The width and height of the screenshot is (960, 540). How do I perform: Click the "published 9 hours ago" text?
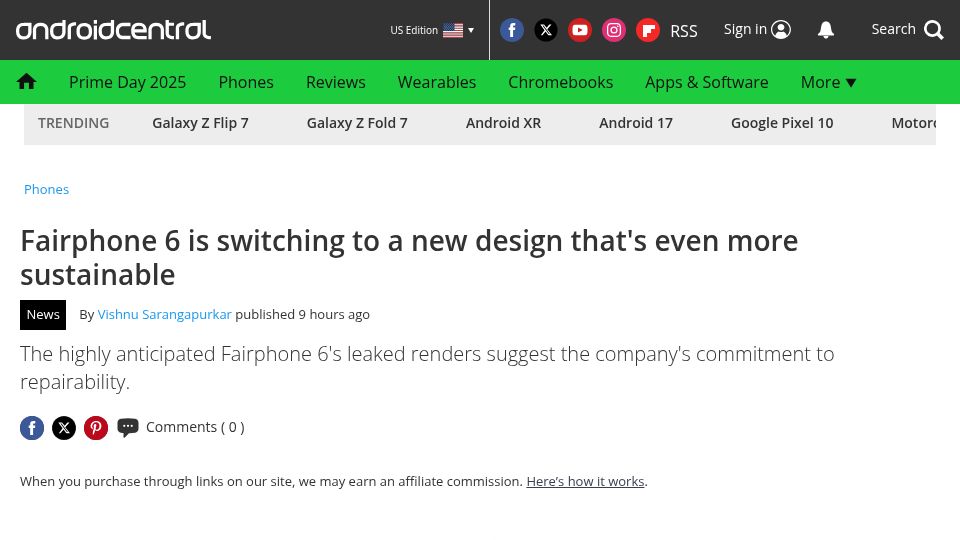pyautogui.click(x=302, y=315)
